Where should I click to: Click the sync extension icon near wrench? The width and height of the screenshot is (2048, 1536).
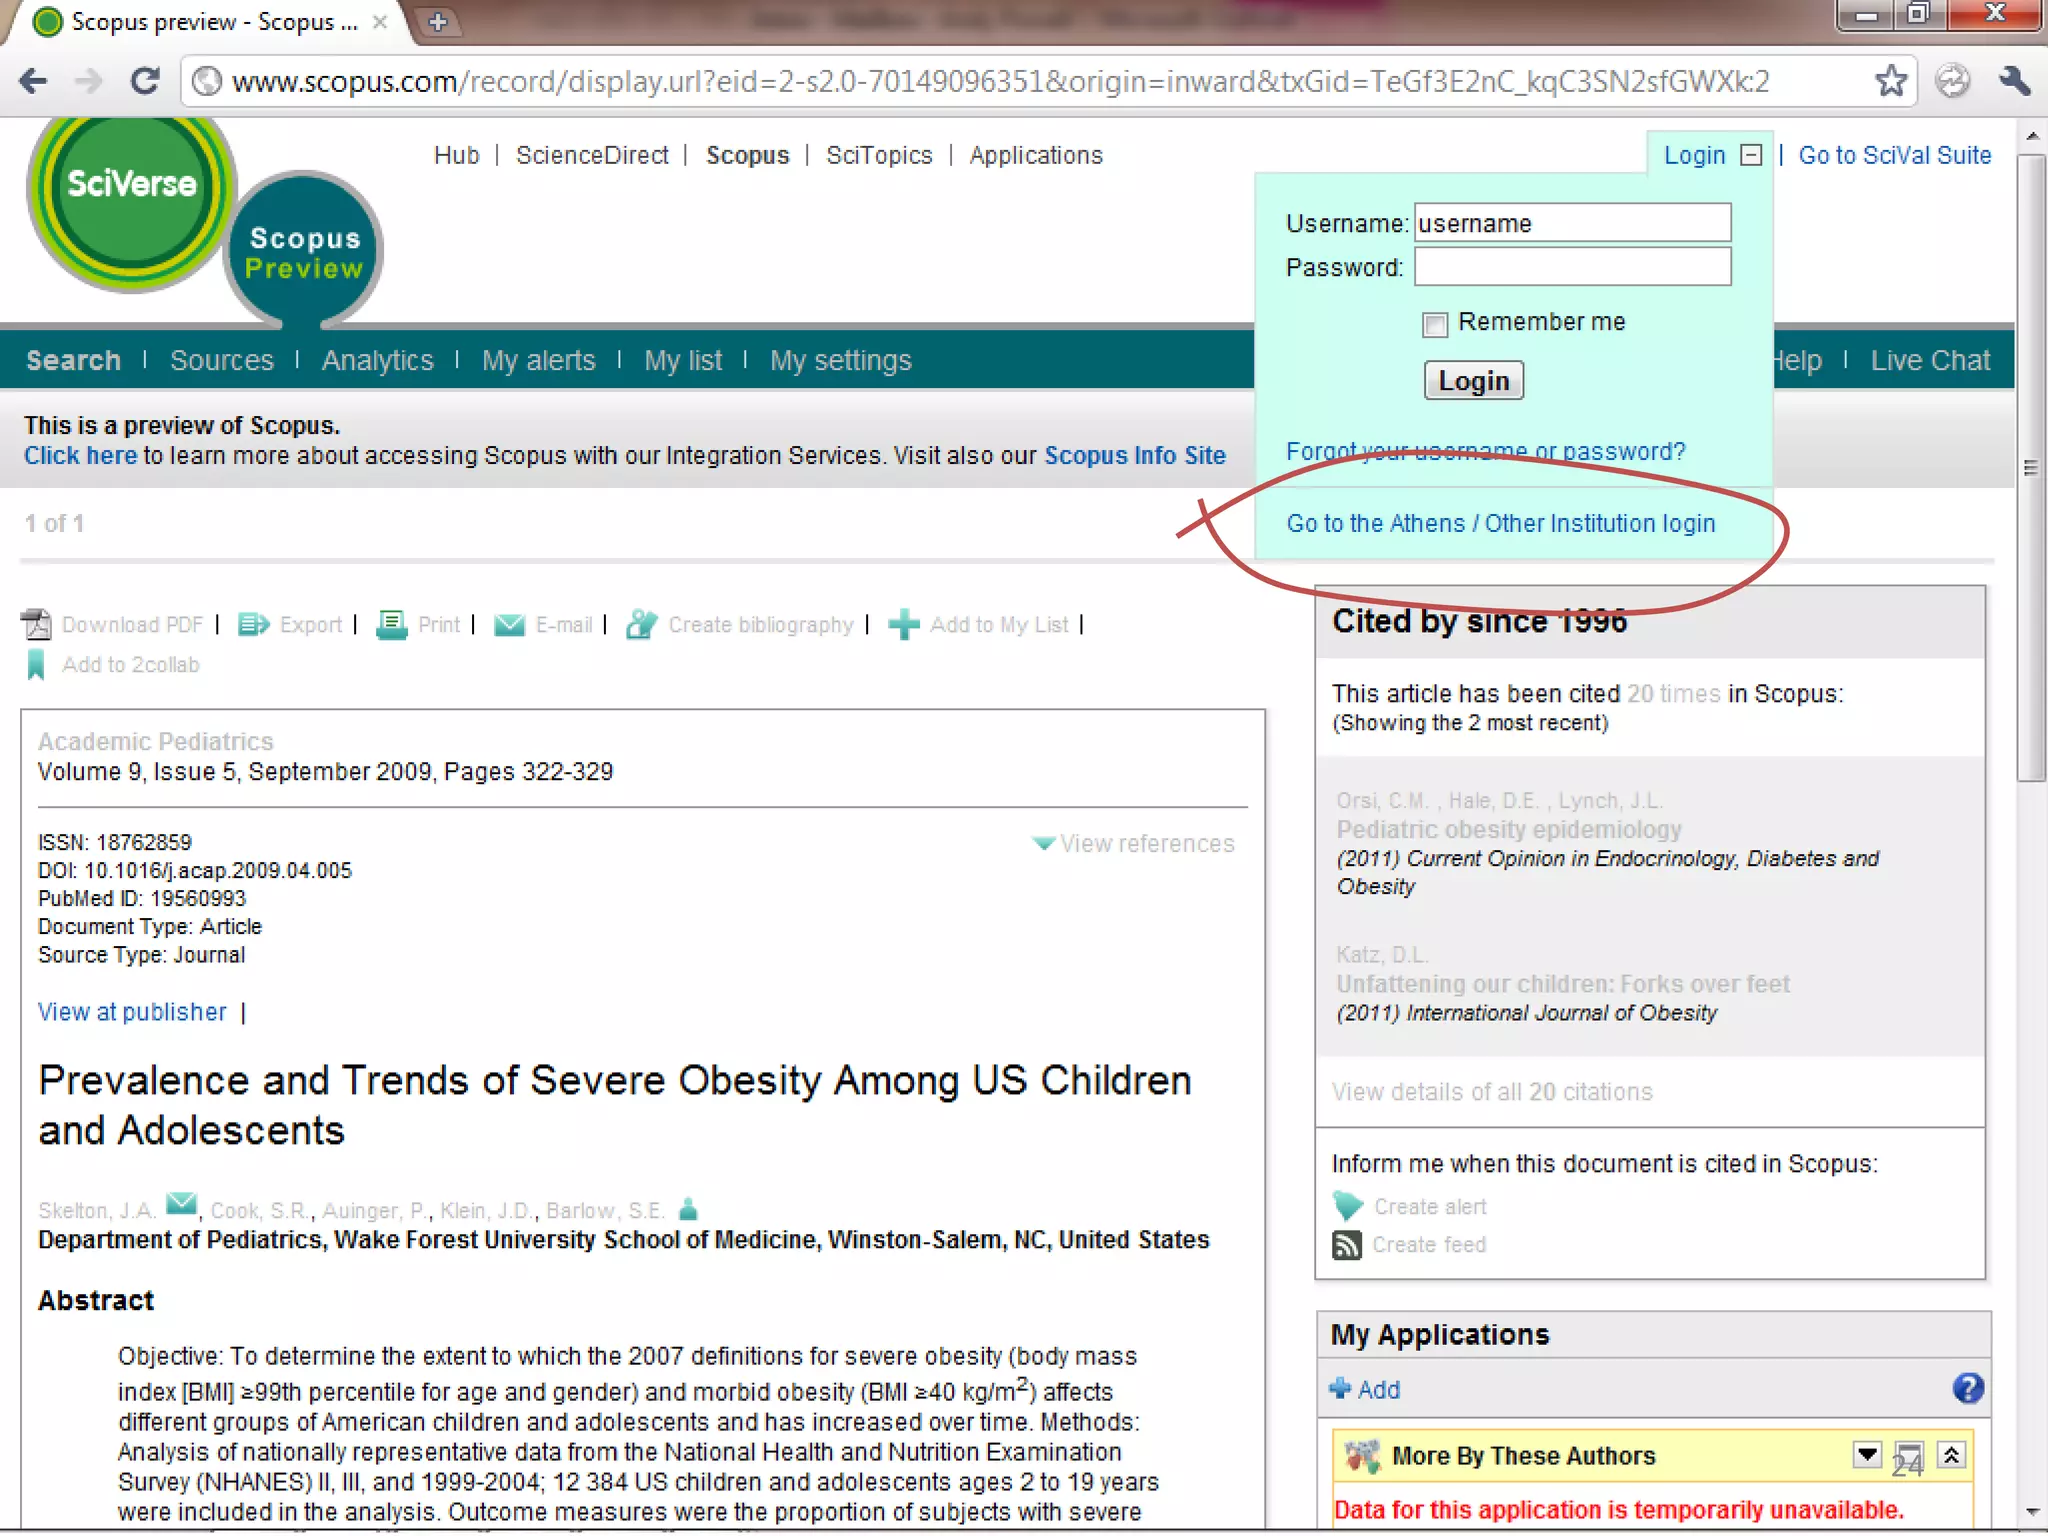[1952, 81]
